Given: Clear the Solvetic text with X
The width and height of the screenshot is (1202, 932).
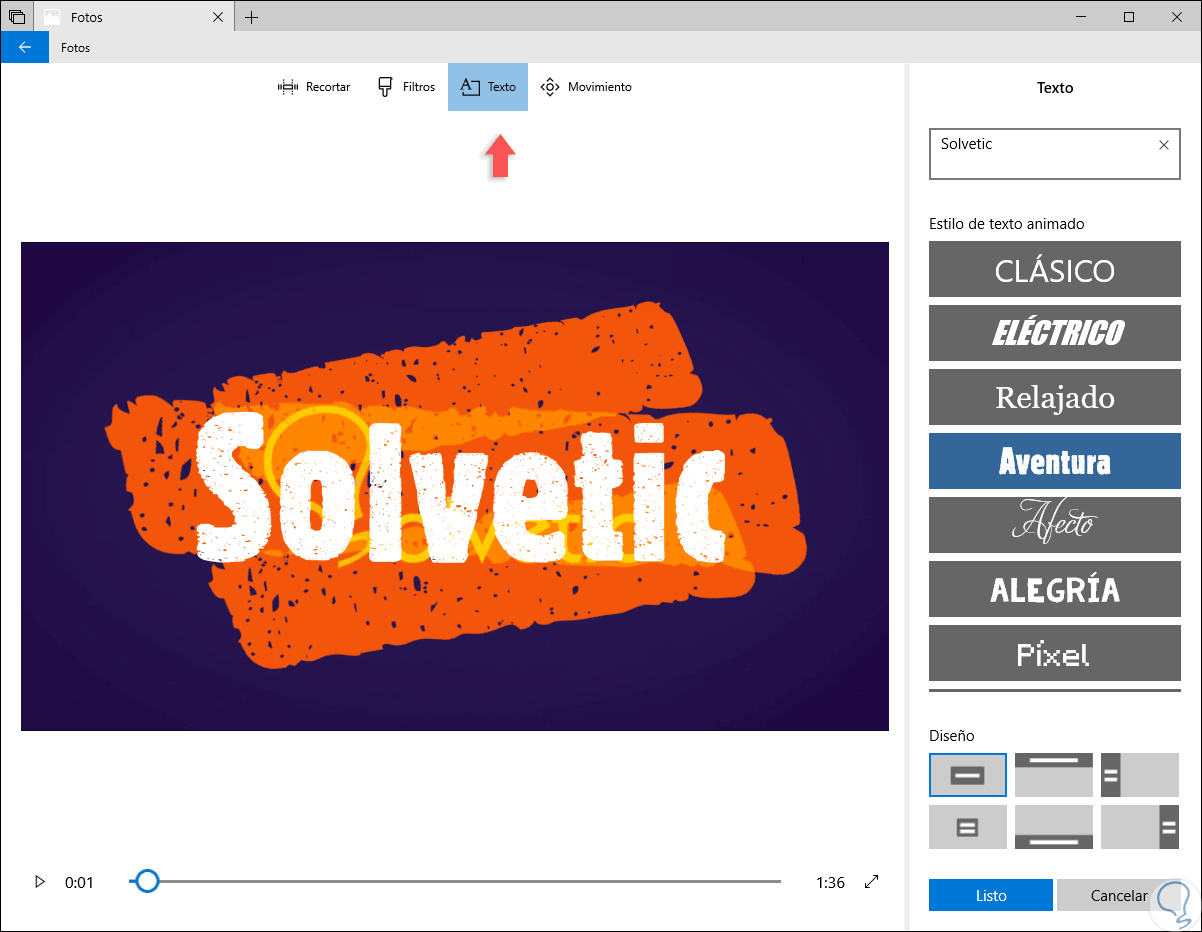Looking at the screenshot, I should [1164, 145].
